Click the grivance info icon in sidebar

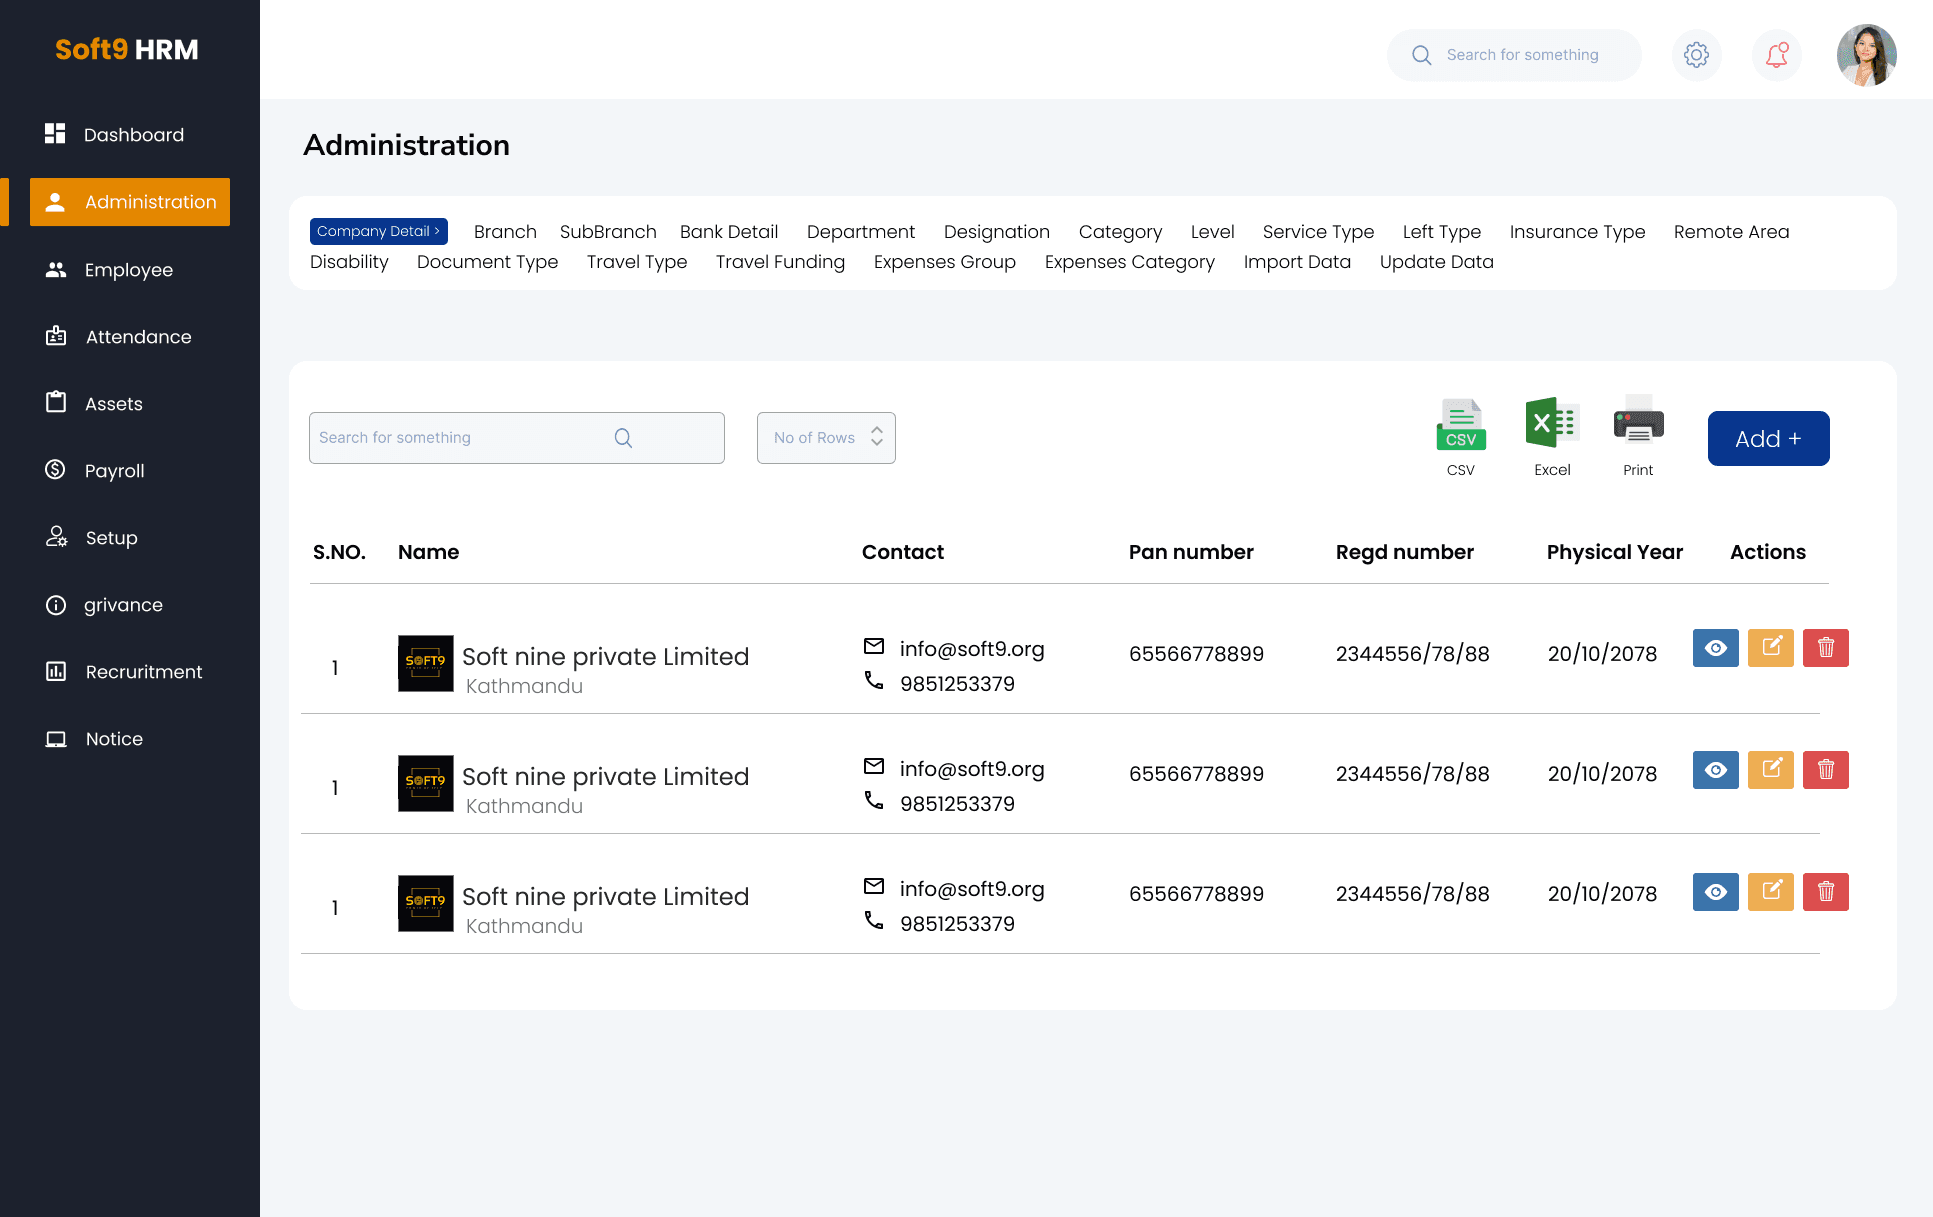click(55, 605)
